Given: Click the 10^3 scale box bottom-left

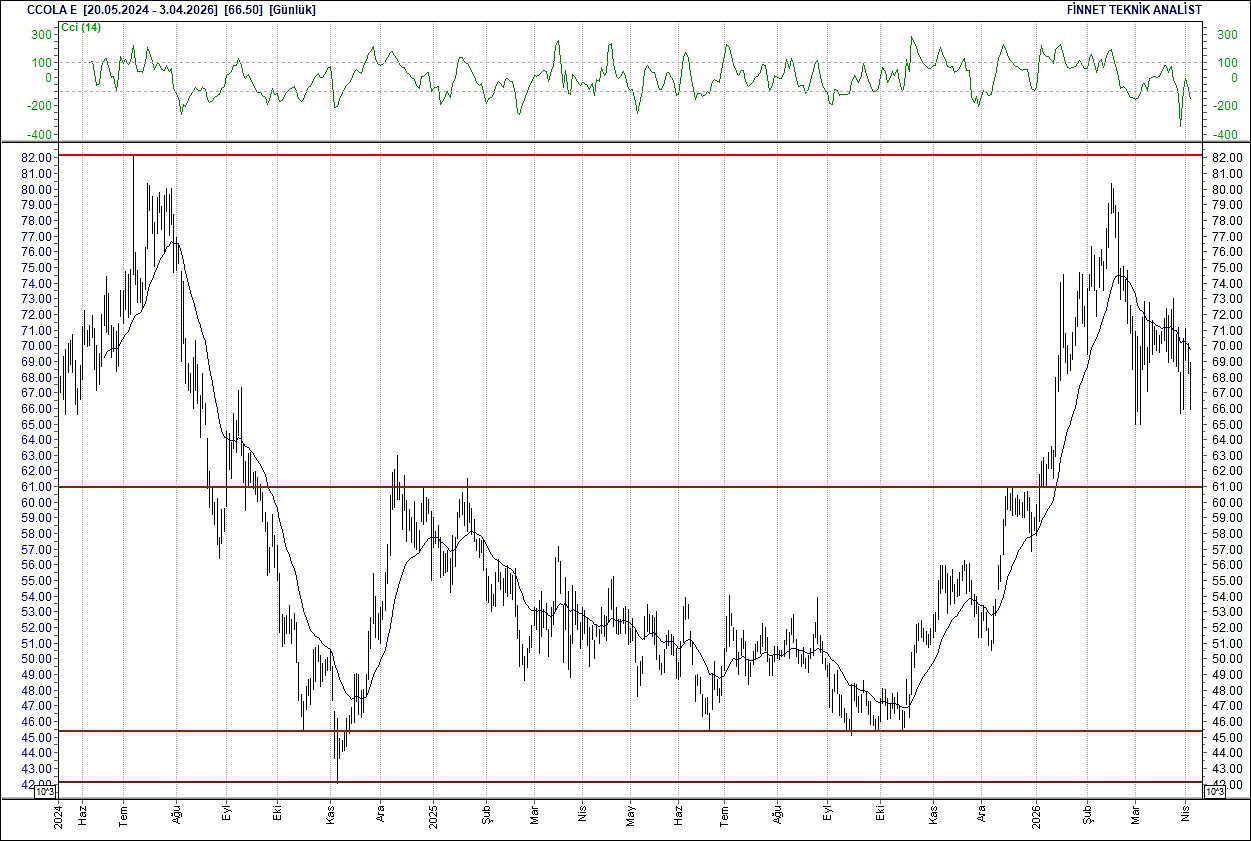Looking at the screenshot, I should point(44,791).
